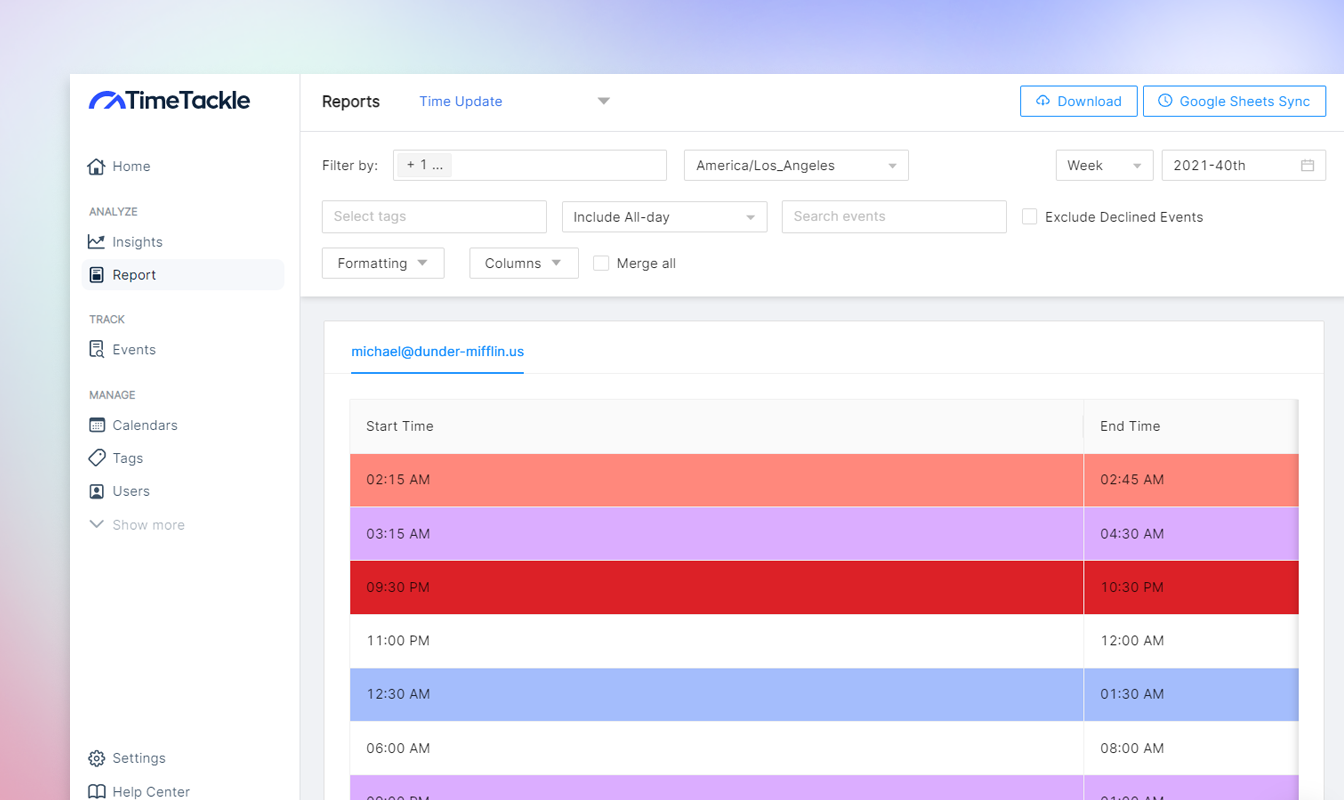The height and width of the screenshot is (800, 1344).
Task: Click the Download button
Action: coord(1079,101)
